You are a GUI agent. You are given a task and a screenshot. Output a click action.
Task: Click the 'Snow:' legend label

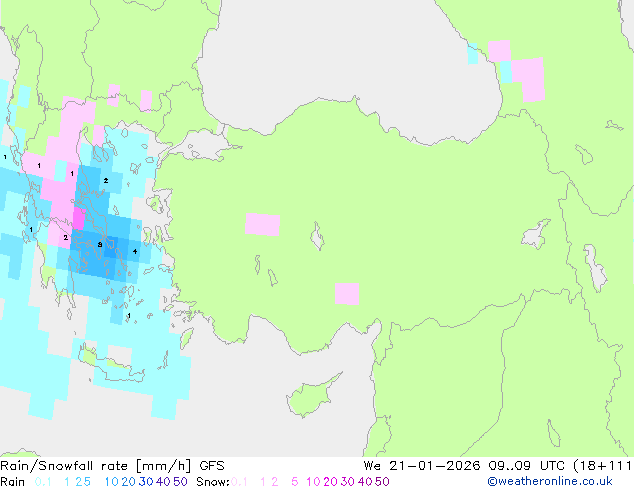[213, 482]
